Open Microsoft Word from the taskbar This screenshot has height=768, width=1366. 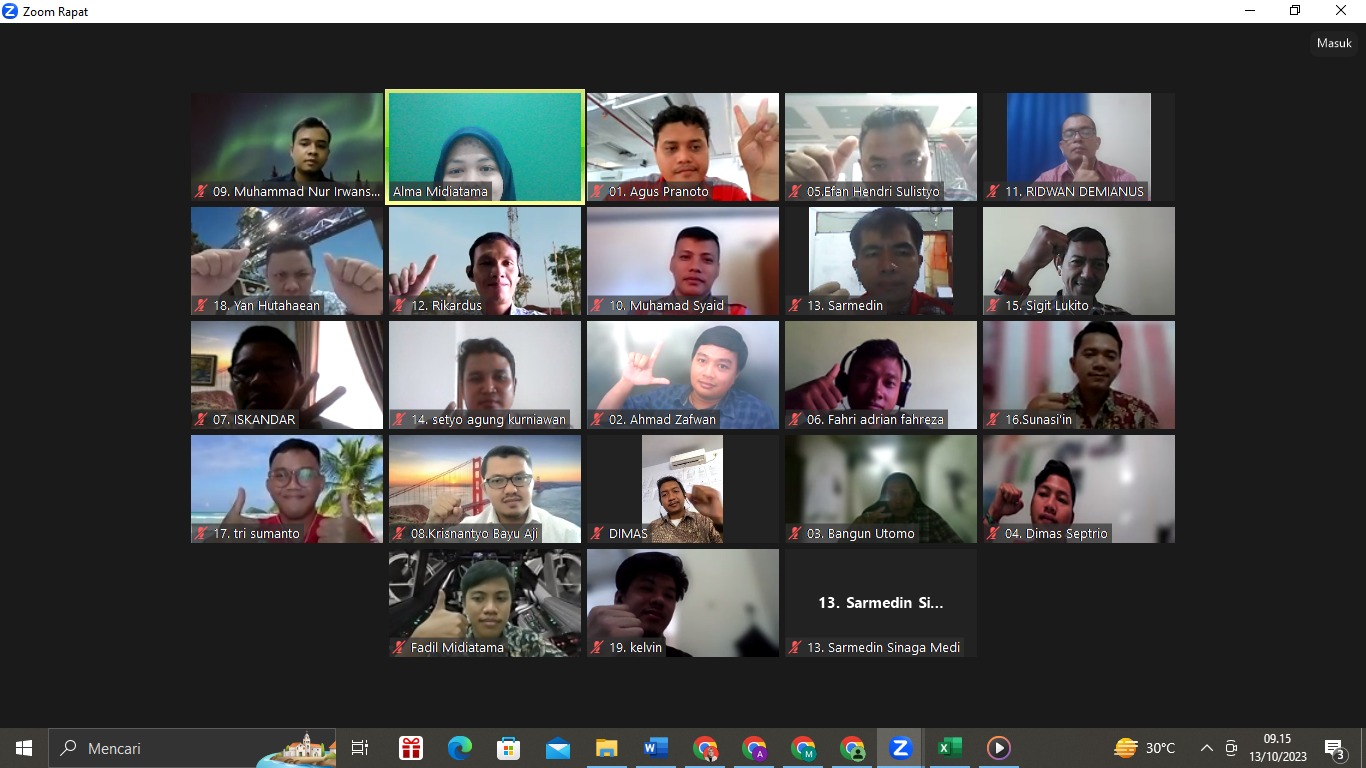coord(656,748)
